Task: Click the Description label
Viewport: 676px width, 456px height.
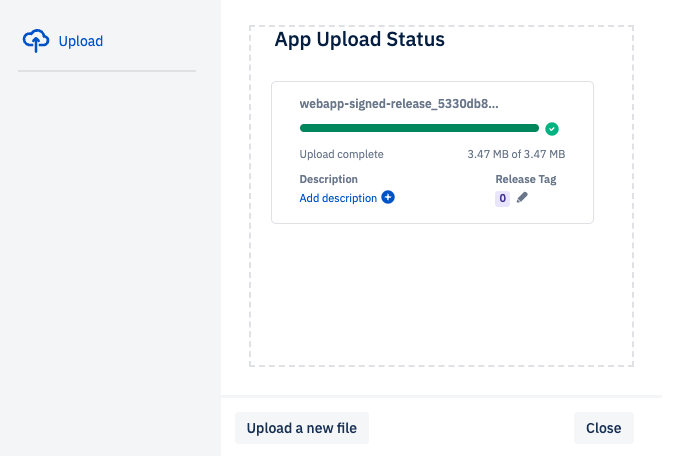Action: pos(329,179)
